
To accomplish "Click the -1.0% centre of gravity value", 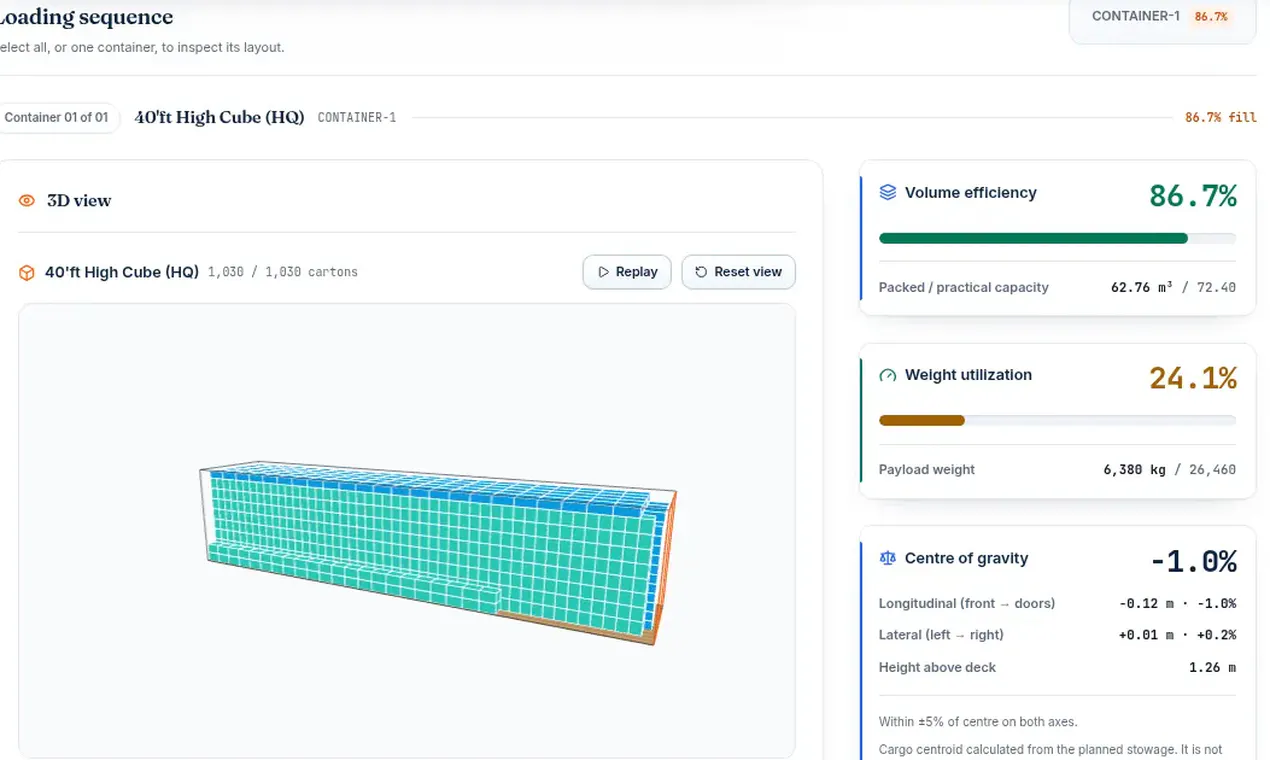I will coord(1193,562).
